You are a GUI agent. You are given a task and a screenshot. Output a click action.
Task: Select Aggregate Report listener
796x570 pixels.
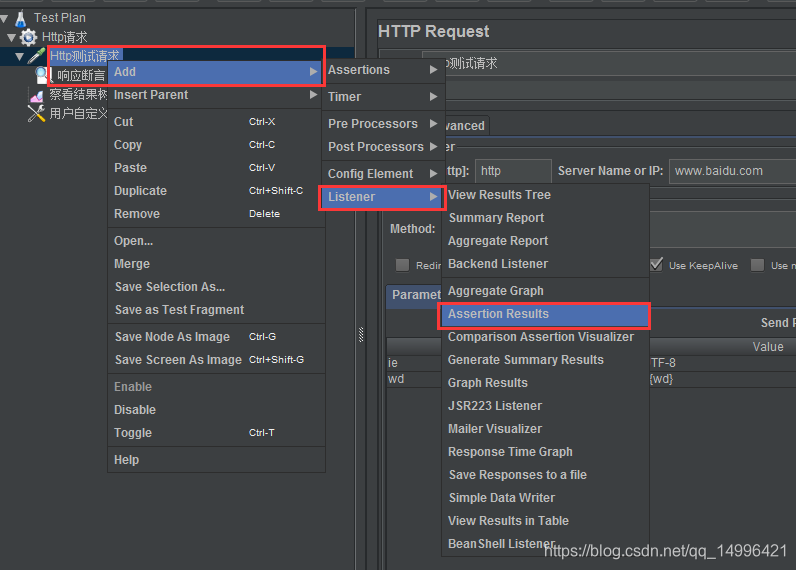(x=546, y=241)
